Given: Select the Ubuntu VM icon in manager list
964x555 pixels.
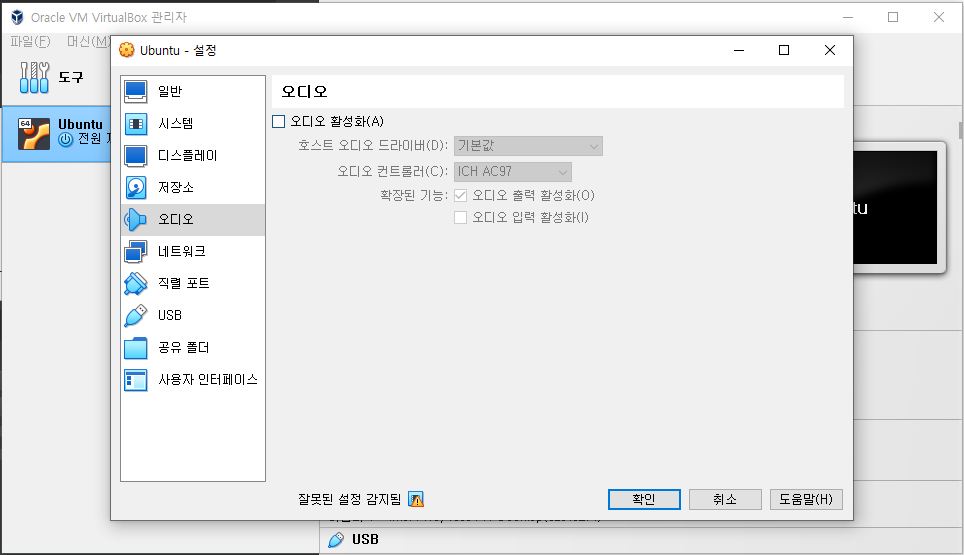Looking at the screenshot, I should click(33, 133).
